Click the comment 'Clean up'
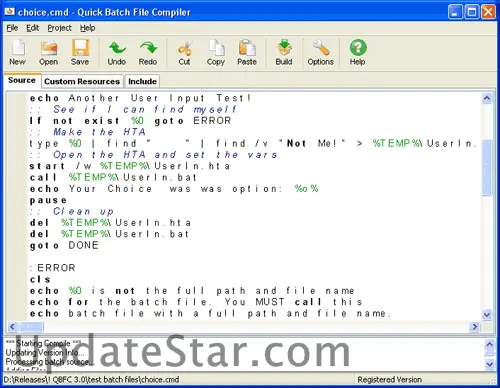The height and width of the screenshot is (388, 500). click(72, 212)
